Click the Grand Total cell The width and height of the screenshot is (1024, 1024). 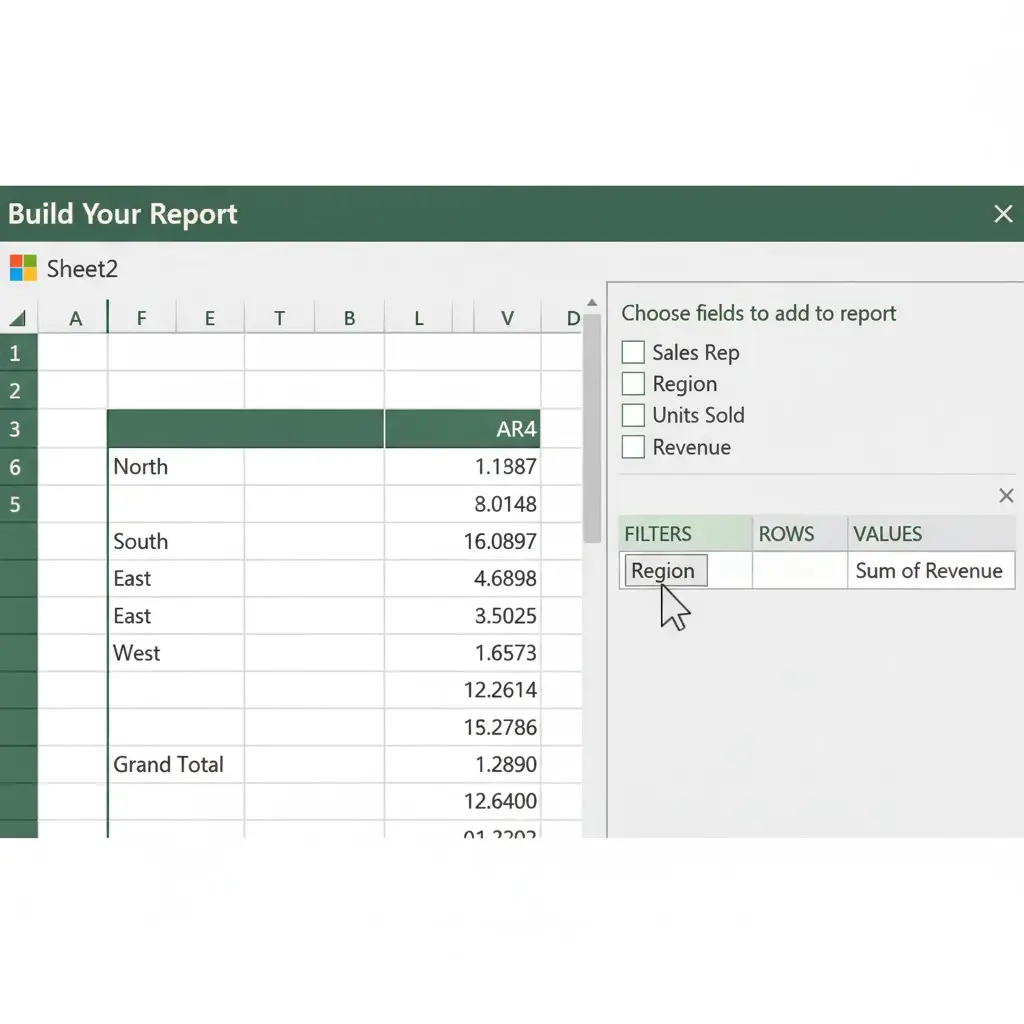168,764
